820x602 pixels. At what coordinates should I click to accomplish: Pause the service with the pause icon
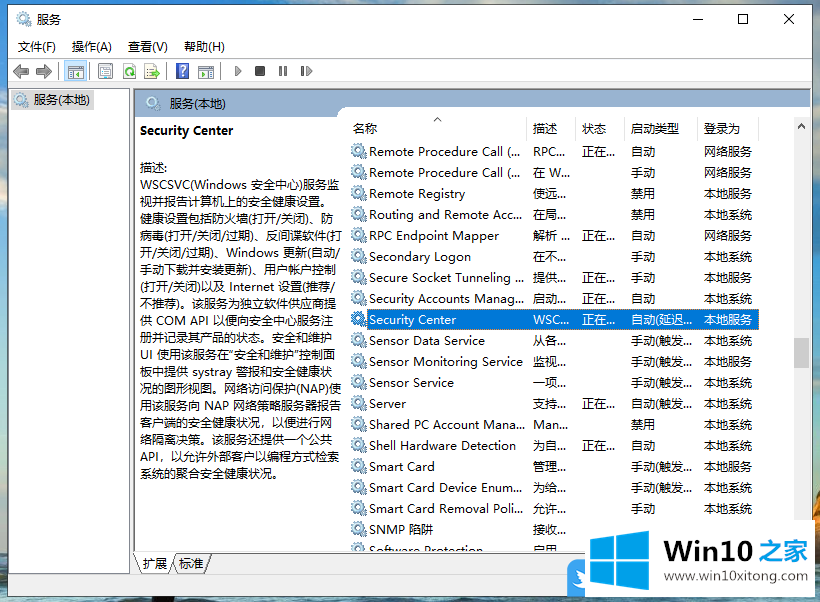(x=283, y=71)
